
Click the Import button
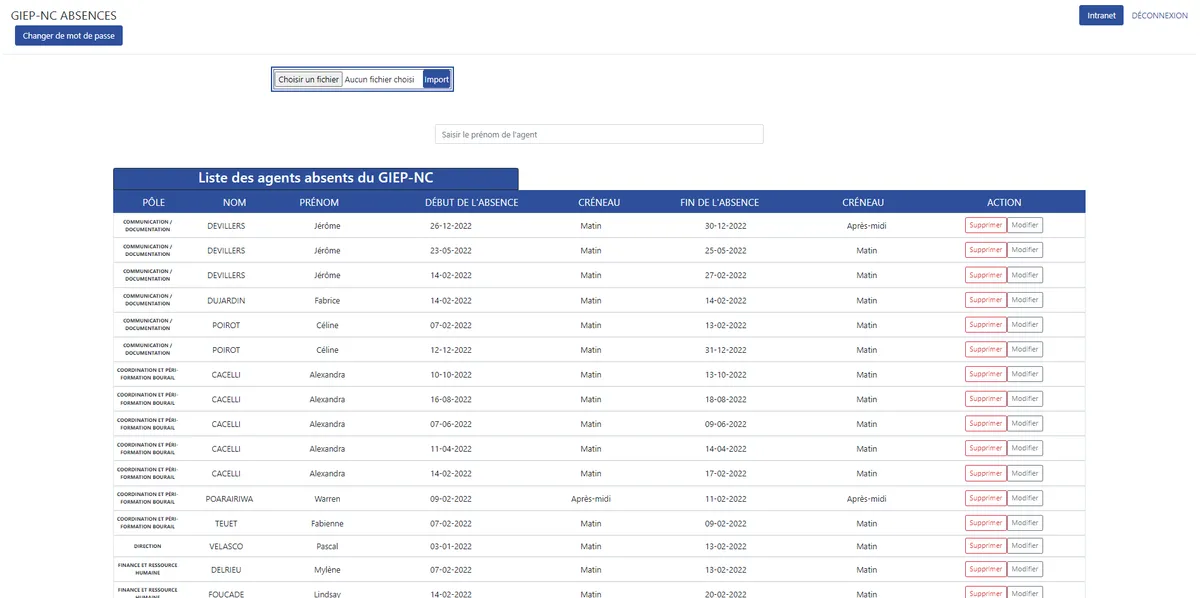tap(436, 79)
